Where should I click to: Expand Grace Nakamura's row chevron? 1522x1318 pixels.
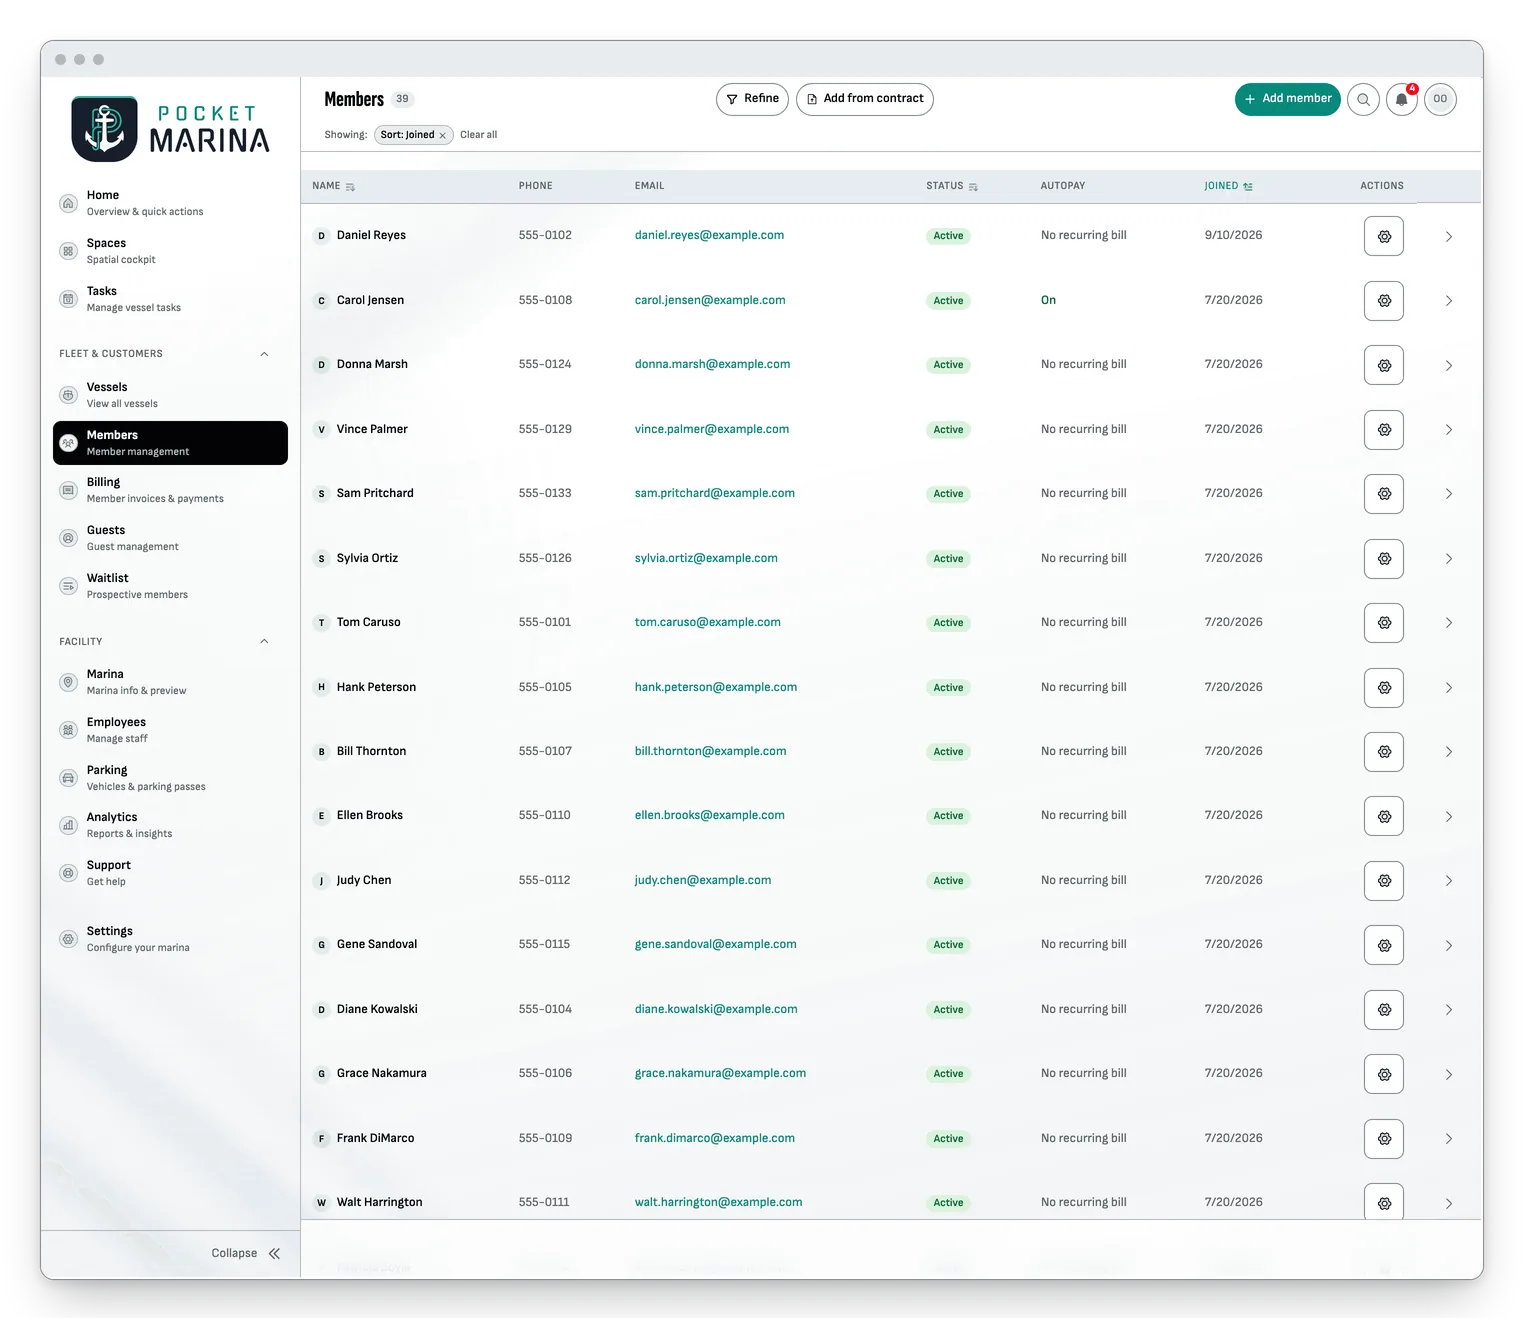pos(1448,1075)
